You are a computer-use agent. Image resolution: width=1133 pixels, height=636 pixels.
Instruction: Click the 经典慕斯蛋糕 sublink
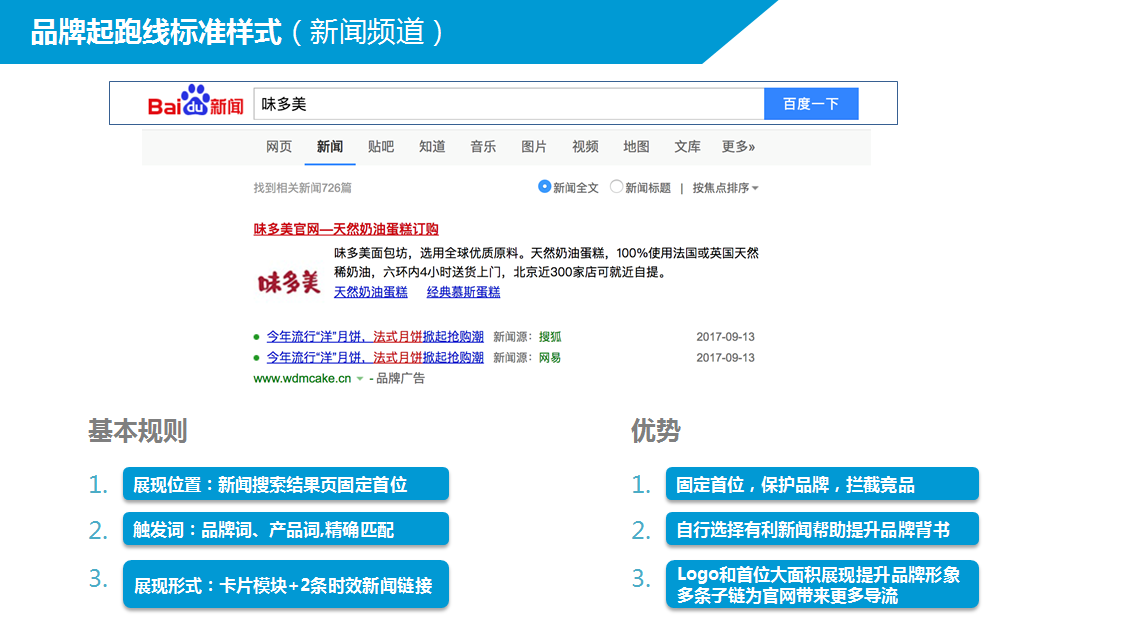(463, 292)
